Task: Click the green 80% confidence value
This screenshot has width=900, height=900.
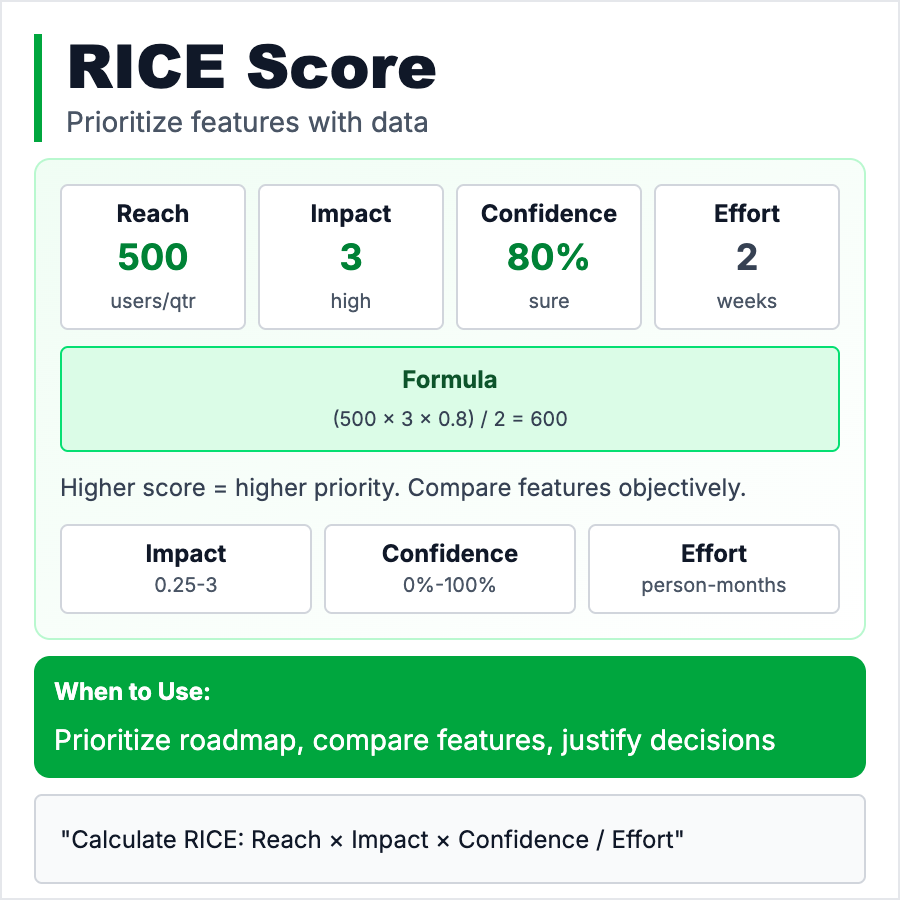Action: pos(549,258)
